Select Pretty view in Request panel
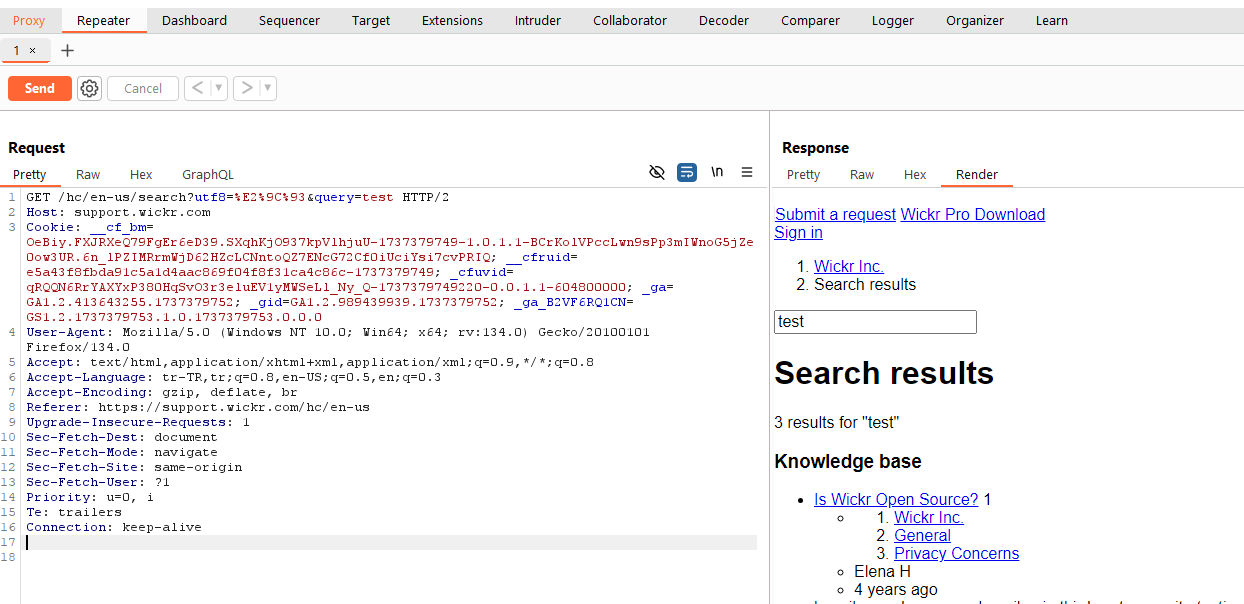 pyautogui.click(x=30, y=174)
